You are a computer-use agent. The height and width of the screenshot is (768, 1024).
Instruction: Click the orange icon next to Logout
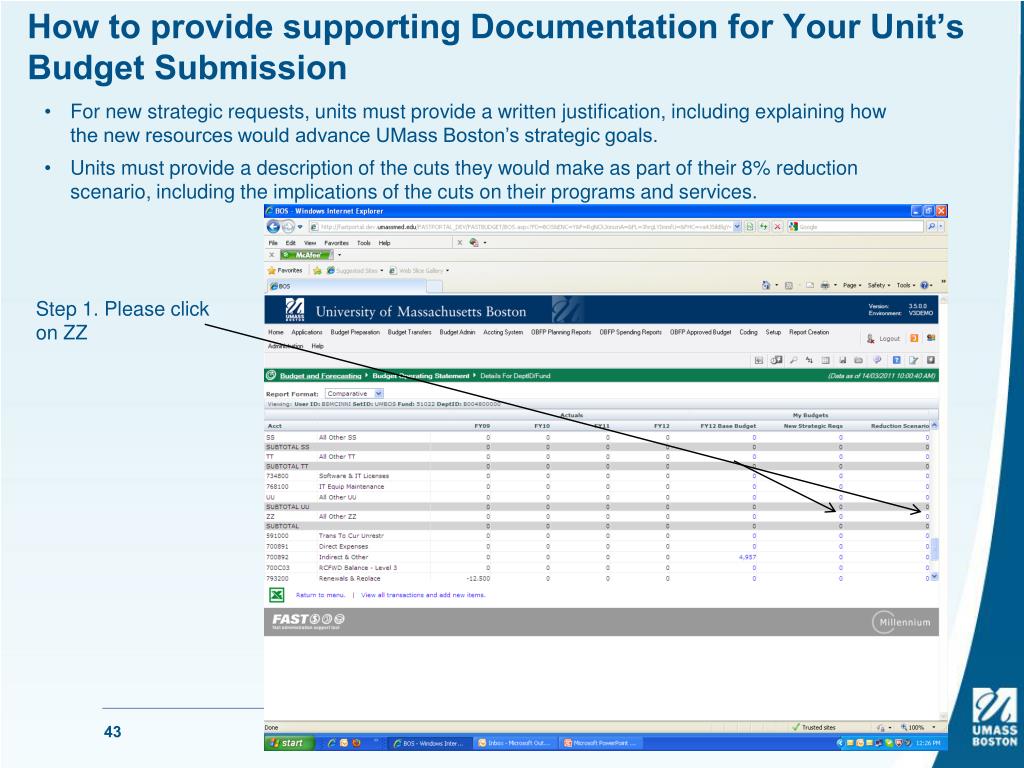914,338
